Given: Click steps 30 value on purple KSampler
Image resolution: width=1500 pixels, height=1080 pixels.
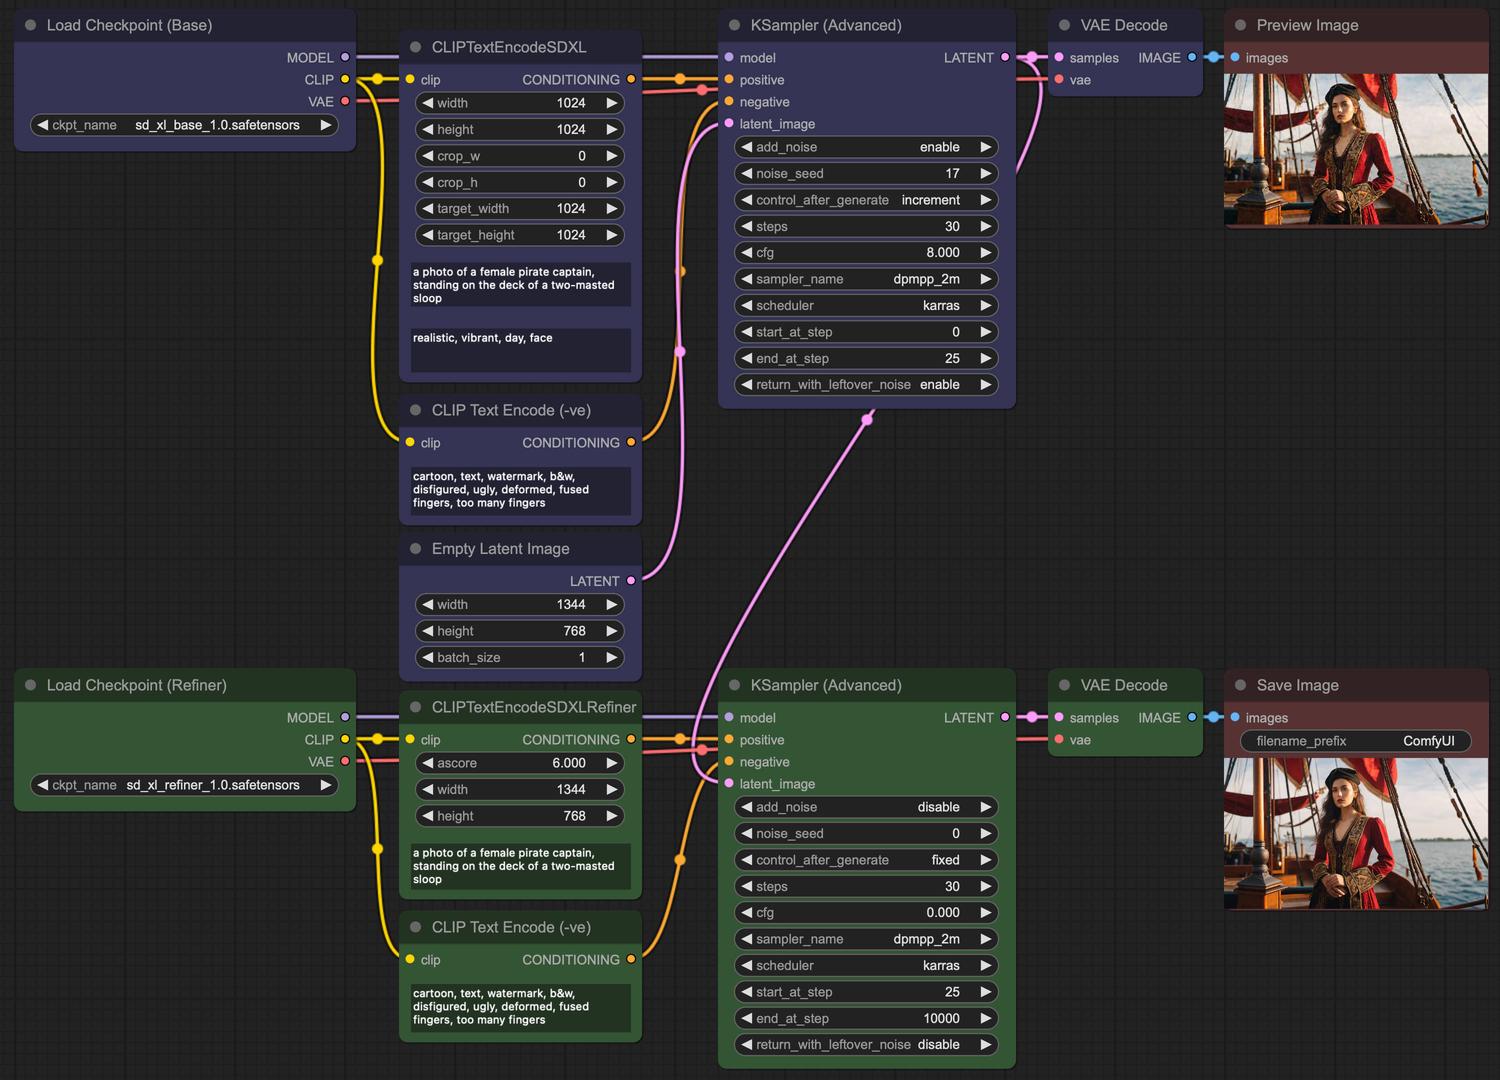Looking at the screenshot, I should tap(952, 226).
